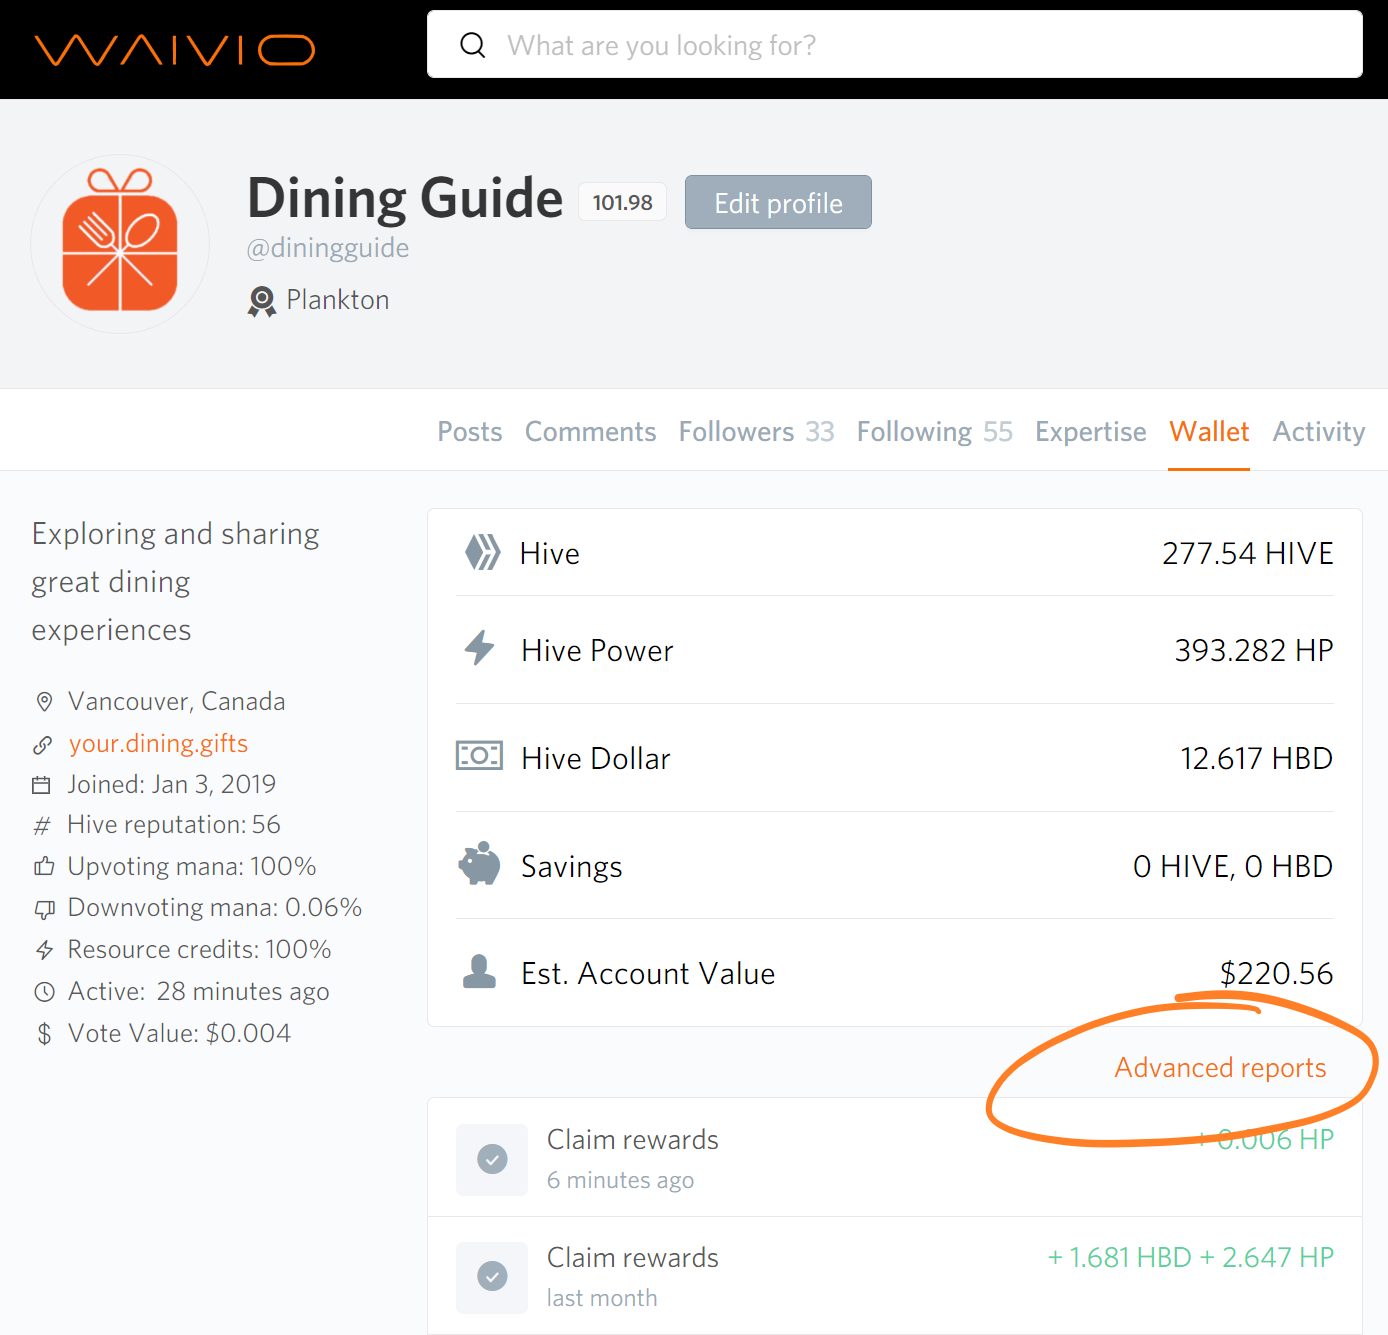Click the 'Upvoting mana: 100%' text
1388x1335 pixels.
[192, 866]
